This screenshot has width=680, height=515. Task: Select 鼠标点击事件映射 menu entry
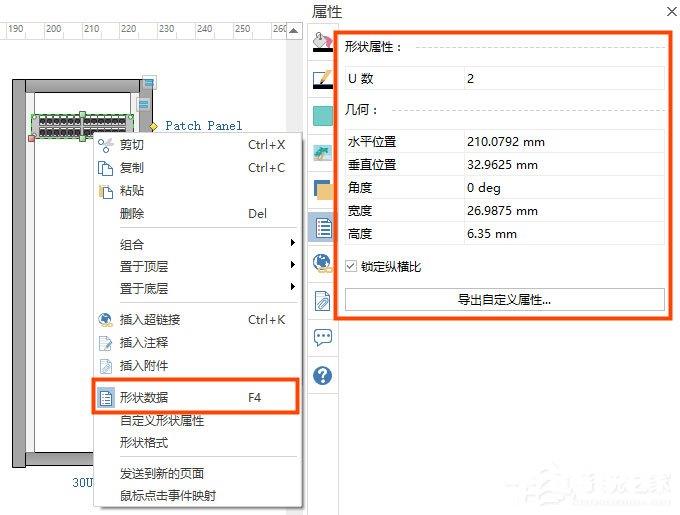click(197, 495)
